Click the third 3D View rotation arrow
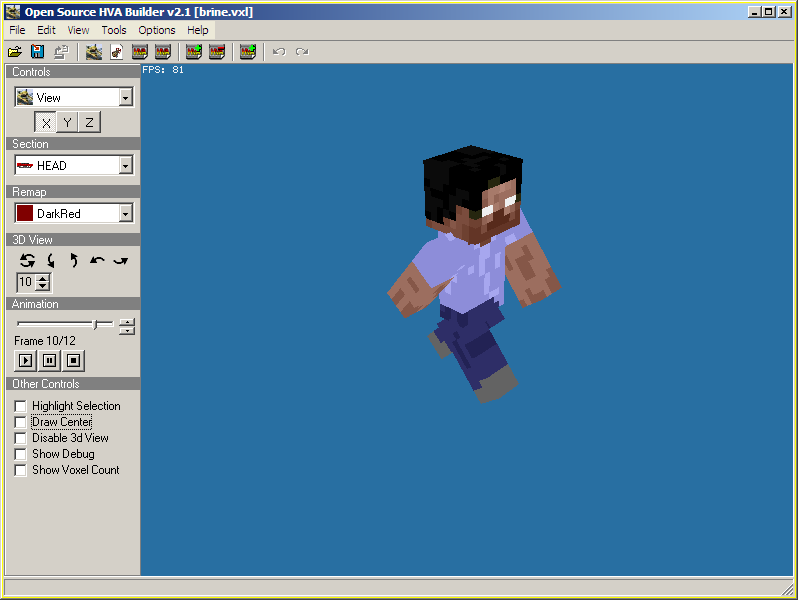 coord(74,261)
